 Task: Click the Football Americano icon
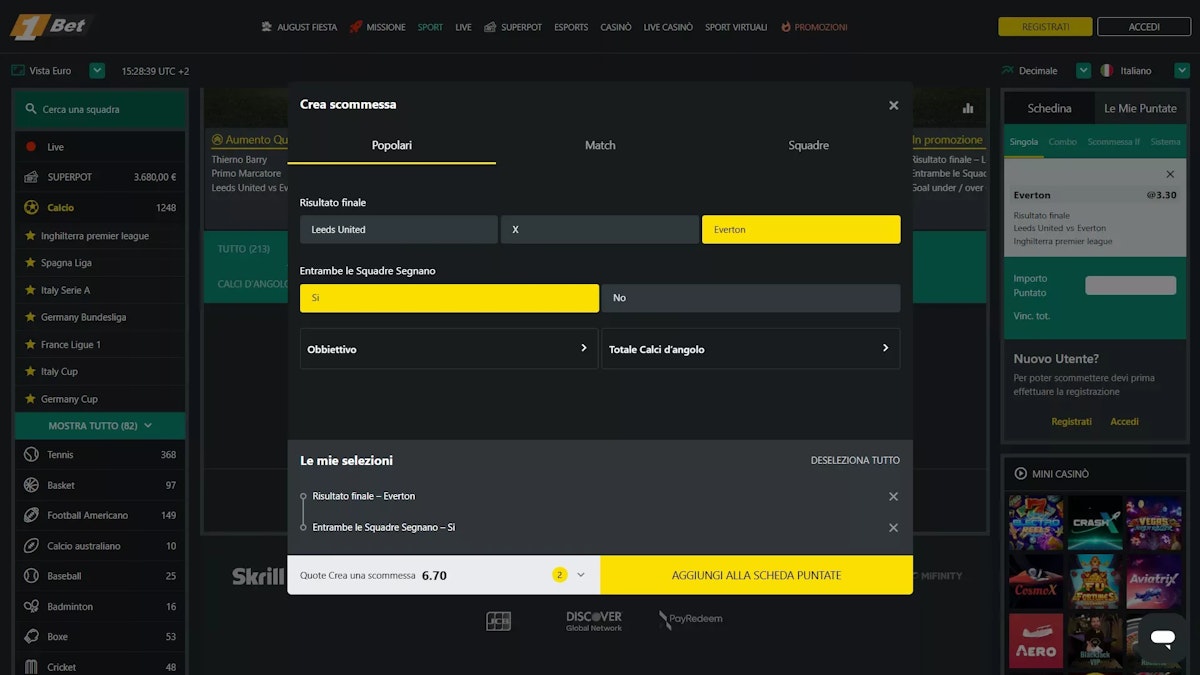pyautogui.click(x=31, y=516)
